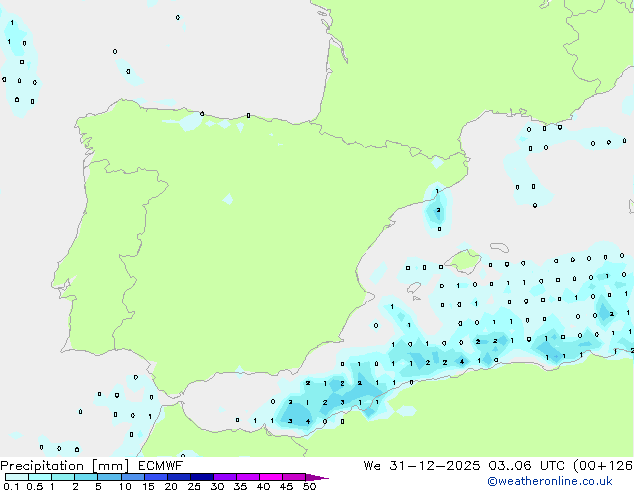The width and height of the screenshot is (634, 490).
Task: Click the '30' legend scale label
Action: click(x=217, y=486)
